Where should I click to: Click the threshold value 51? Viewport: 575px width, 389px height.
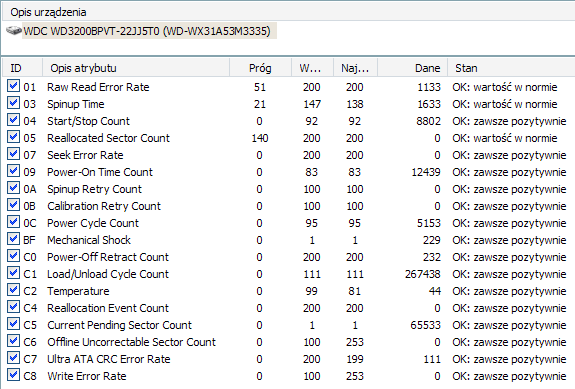pos(260,87)
